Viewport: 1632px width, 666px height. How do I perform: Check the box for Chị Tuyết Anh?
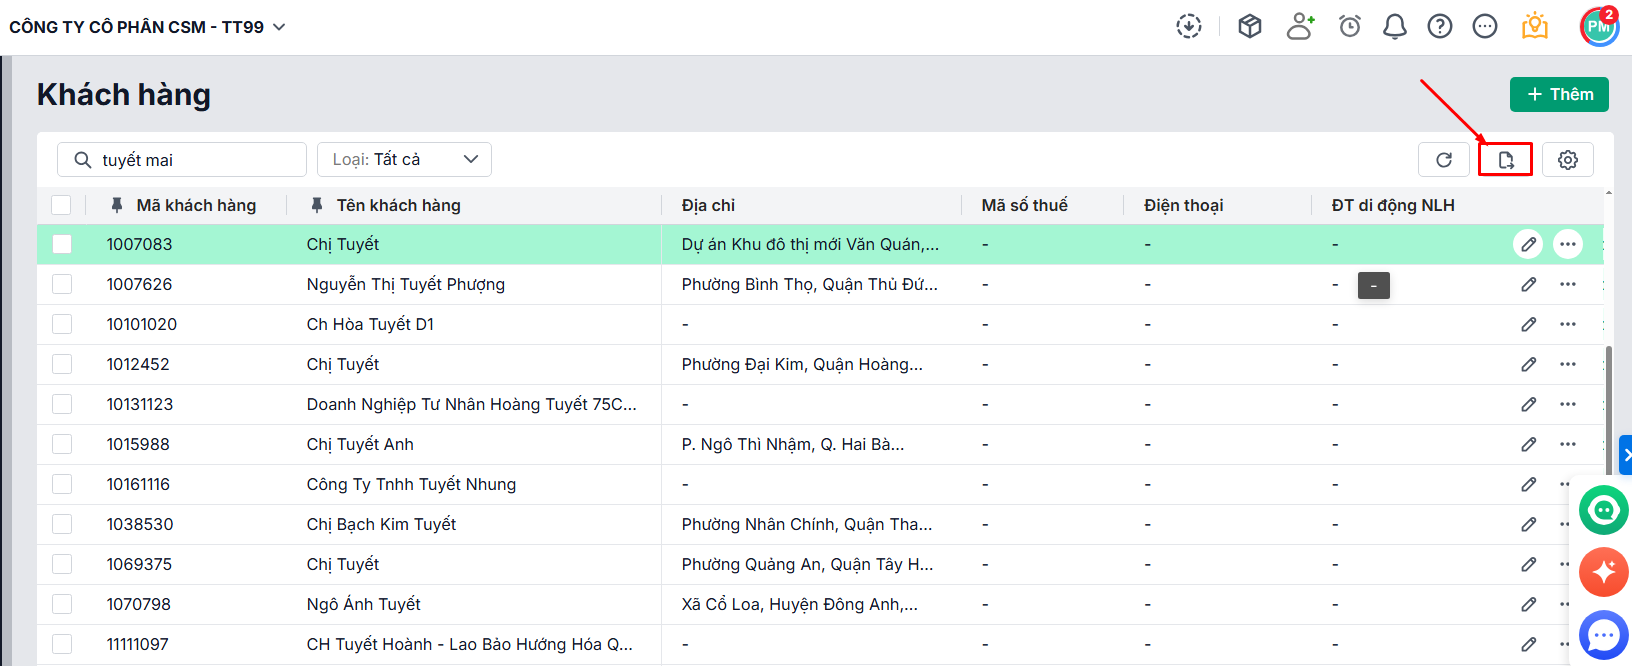pos(62,444)
